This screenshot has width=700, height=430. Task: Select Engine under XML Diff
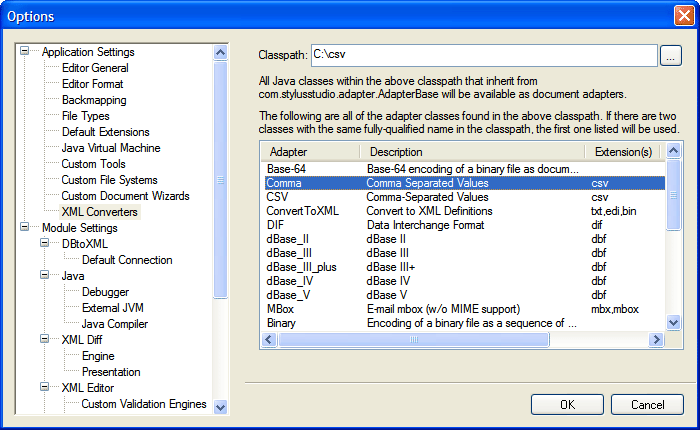[x=98, y=356]
